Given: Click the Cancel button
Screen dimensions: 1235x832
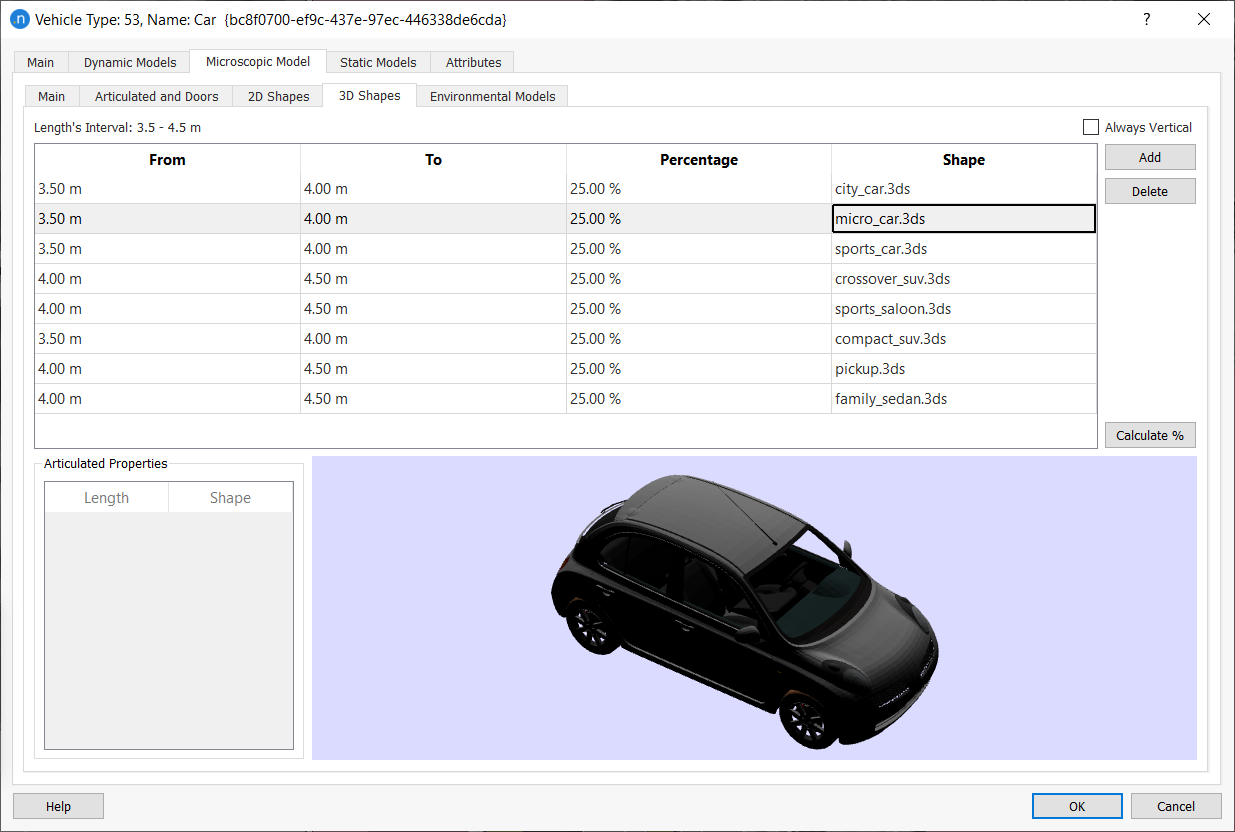Looking at the screenshot, I should point(1176,806).
